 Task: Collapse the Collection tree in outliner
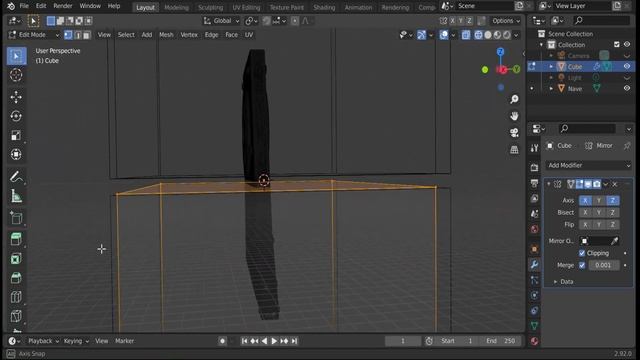pyautogui.click(x=542, y=44)
